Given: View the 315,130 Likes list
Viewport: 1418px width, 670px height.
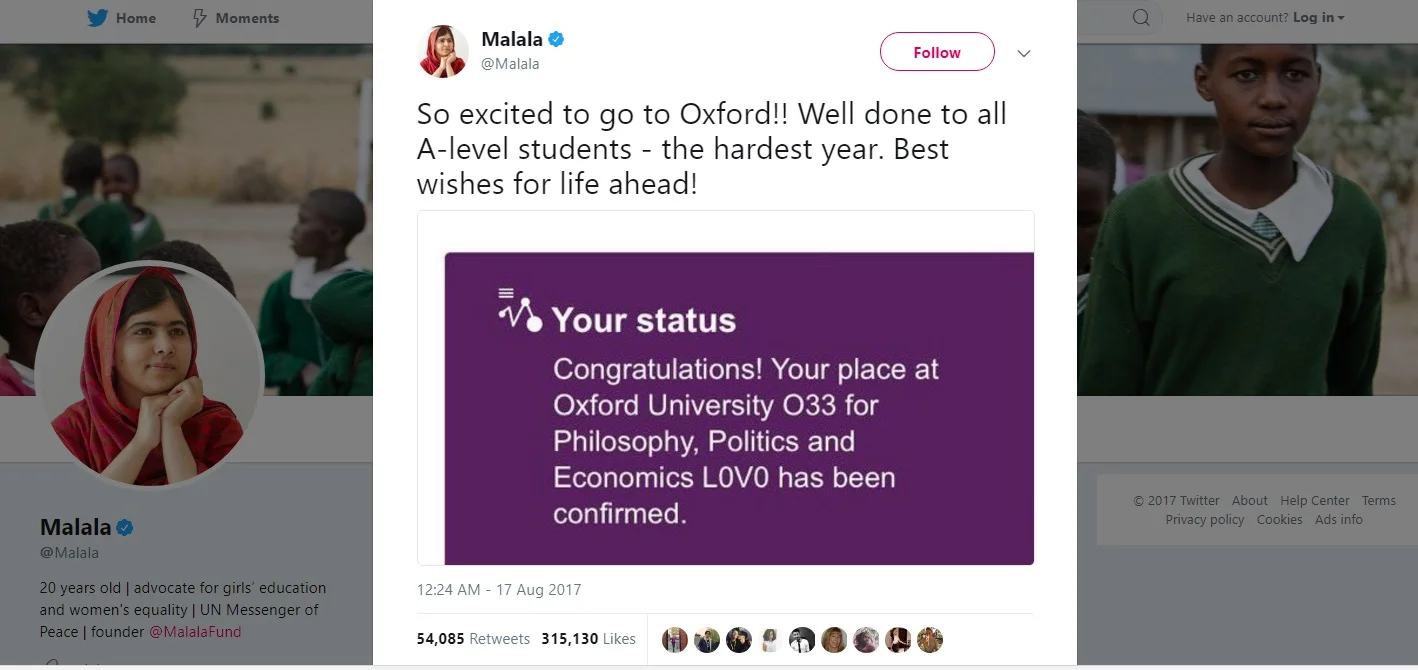Looking at the screenshot, I should (x=588, y=639).
